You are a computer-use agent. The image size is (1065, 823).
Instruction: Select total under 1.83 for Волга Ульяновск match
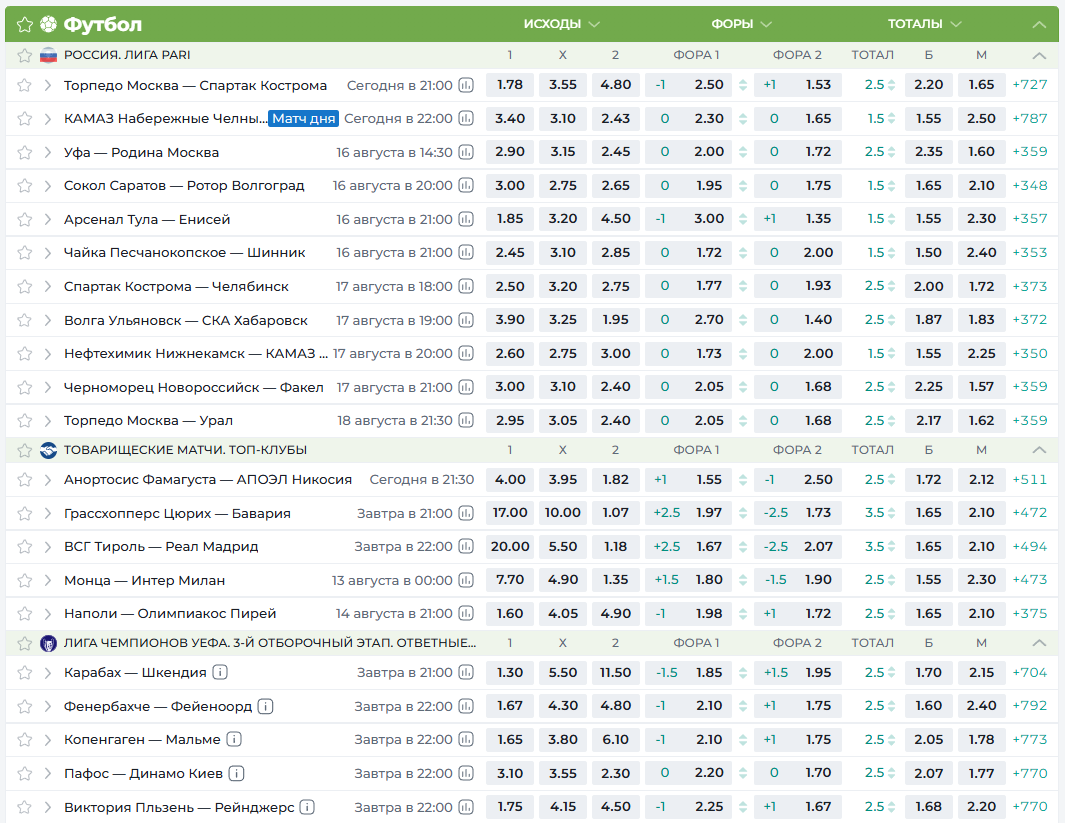click(x=981, y=319)
